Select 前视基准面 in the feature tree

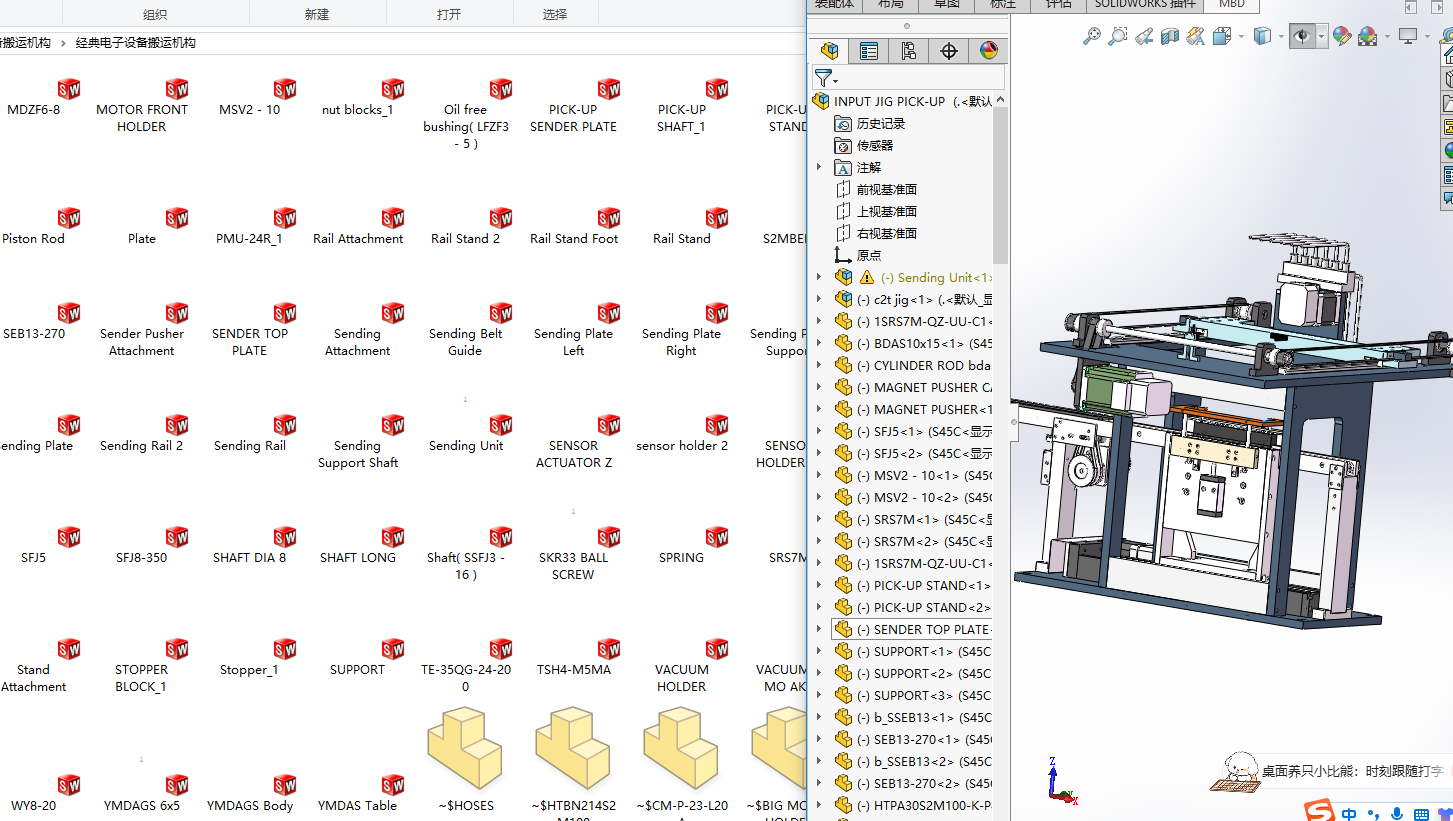[886, 189]
